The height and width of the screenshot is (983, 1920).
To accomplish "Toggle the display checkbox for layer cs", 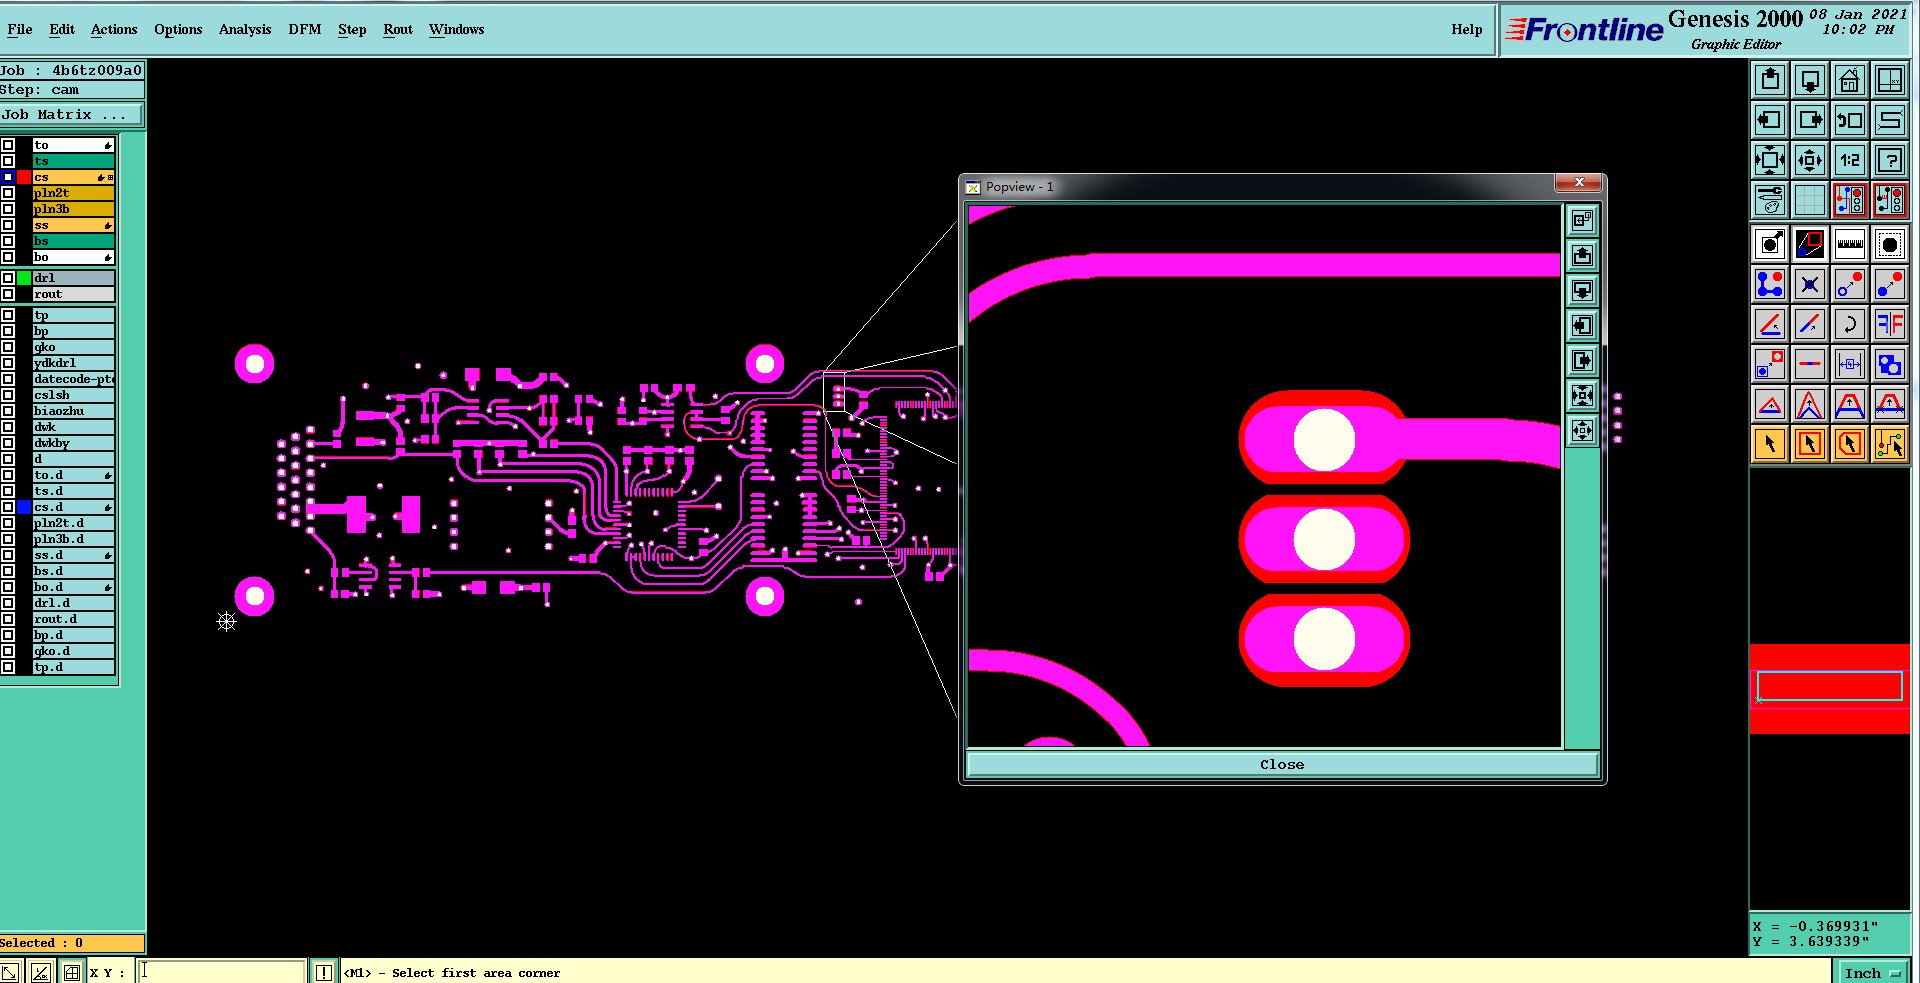I will click(8, 177).
